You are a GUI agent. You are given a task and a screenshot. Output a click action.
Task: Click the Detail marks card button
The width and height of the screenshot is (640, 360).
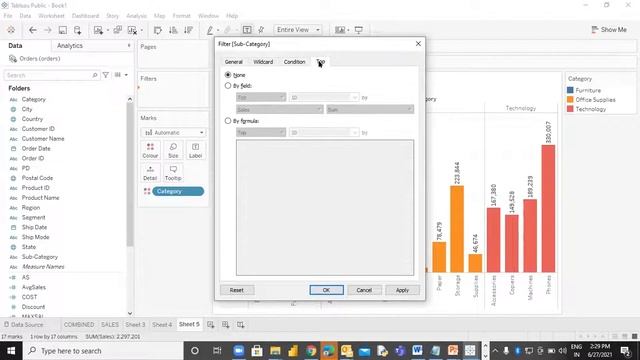(x=150, y=173)
